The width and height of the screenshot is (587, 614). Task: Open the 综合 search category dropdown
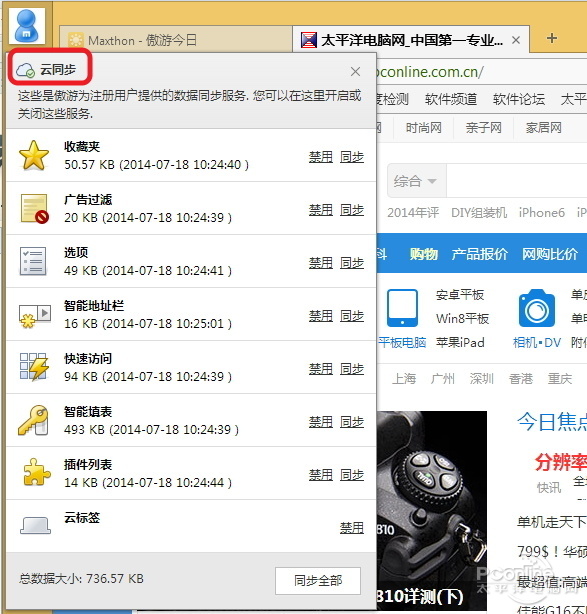point(417,181)
